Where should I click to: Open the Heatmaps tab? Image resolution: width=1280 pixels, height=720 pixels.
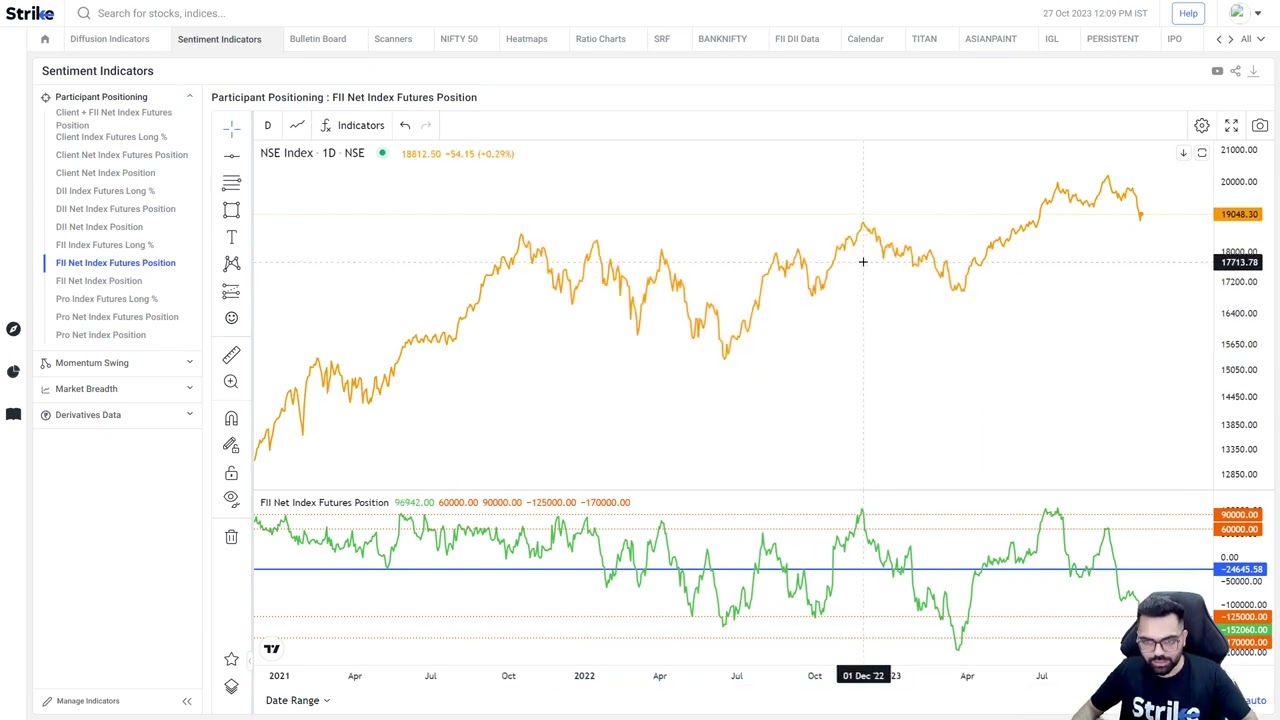coord(526,39)
